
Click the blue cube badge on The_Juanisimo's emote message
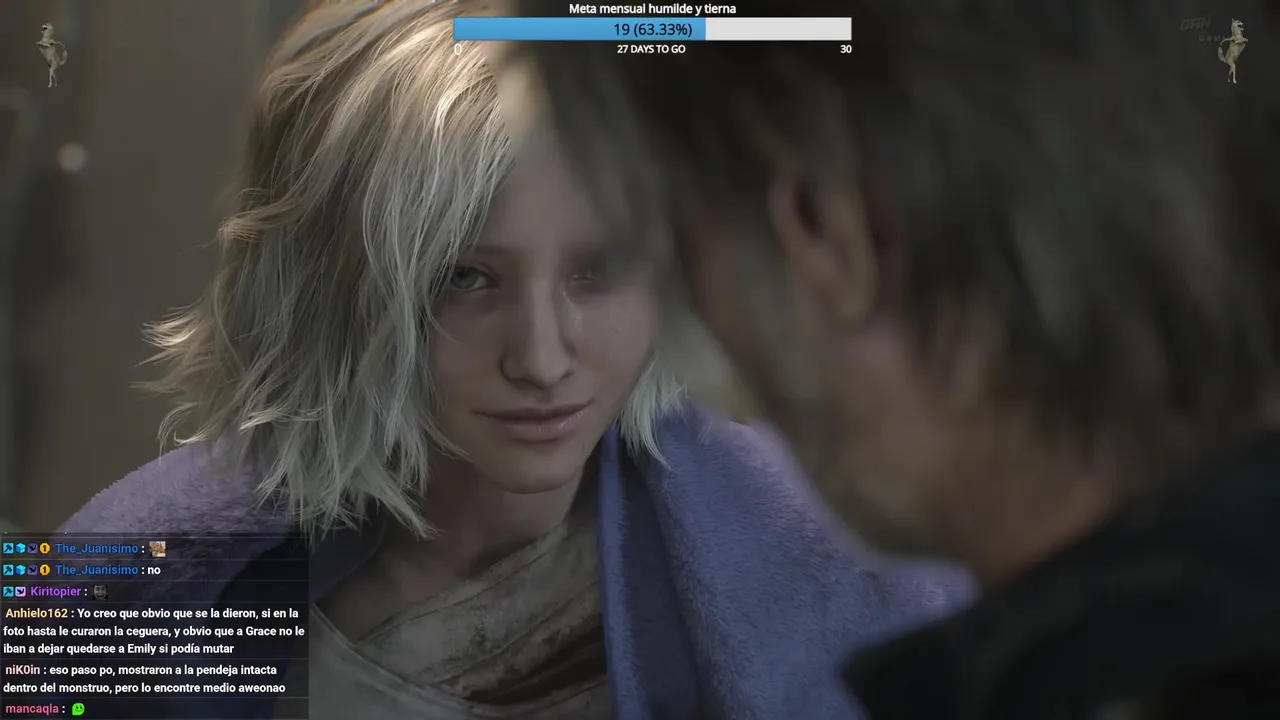pos(20,548)
